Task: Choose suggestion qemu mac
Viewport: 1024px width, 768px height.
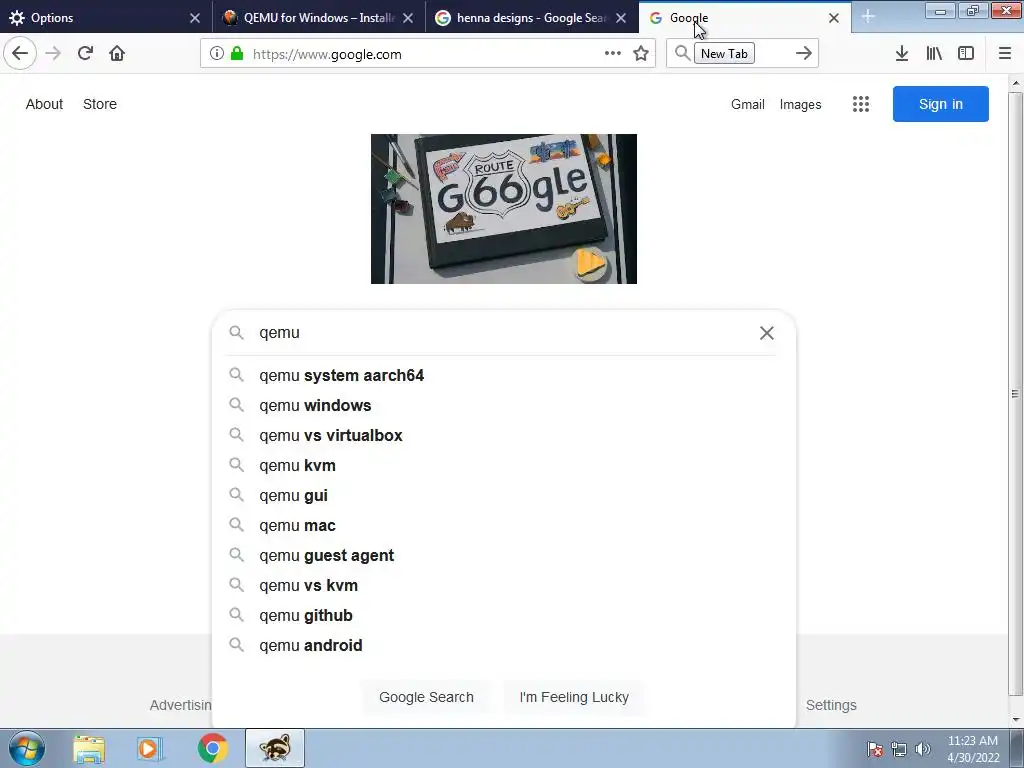Action: 504,526
